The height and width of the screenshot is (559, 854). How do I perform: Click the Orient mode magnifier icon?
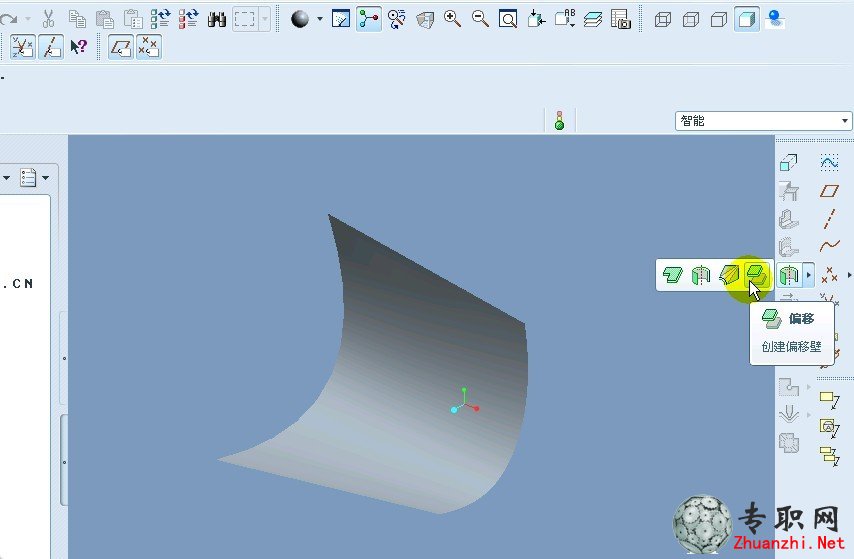pyautogui.click(x=397, y=19)
